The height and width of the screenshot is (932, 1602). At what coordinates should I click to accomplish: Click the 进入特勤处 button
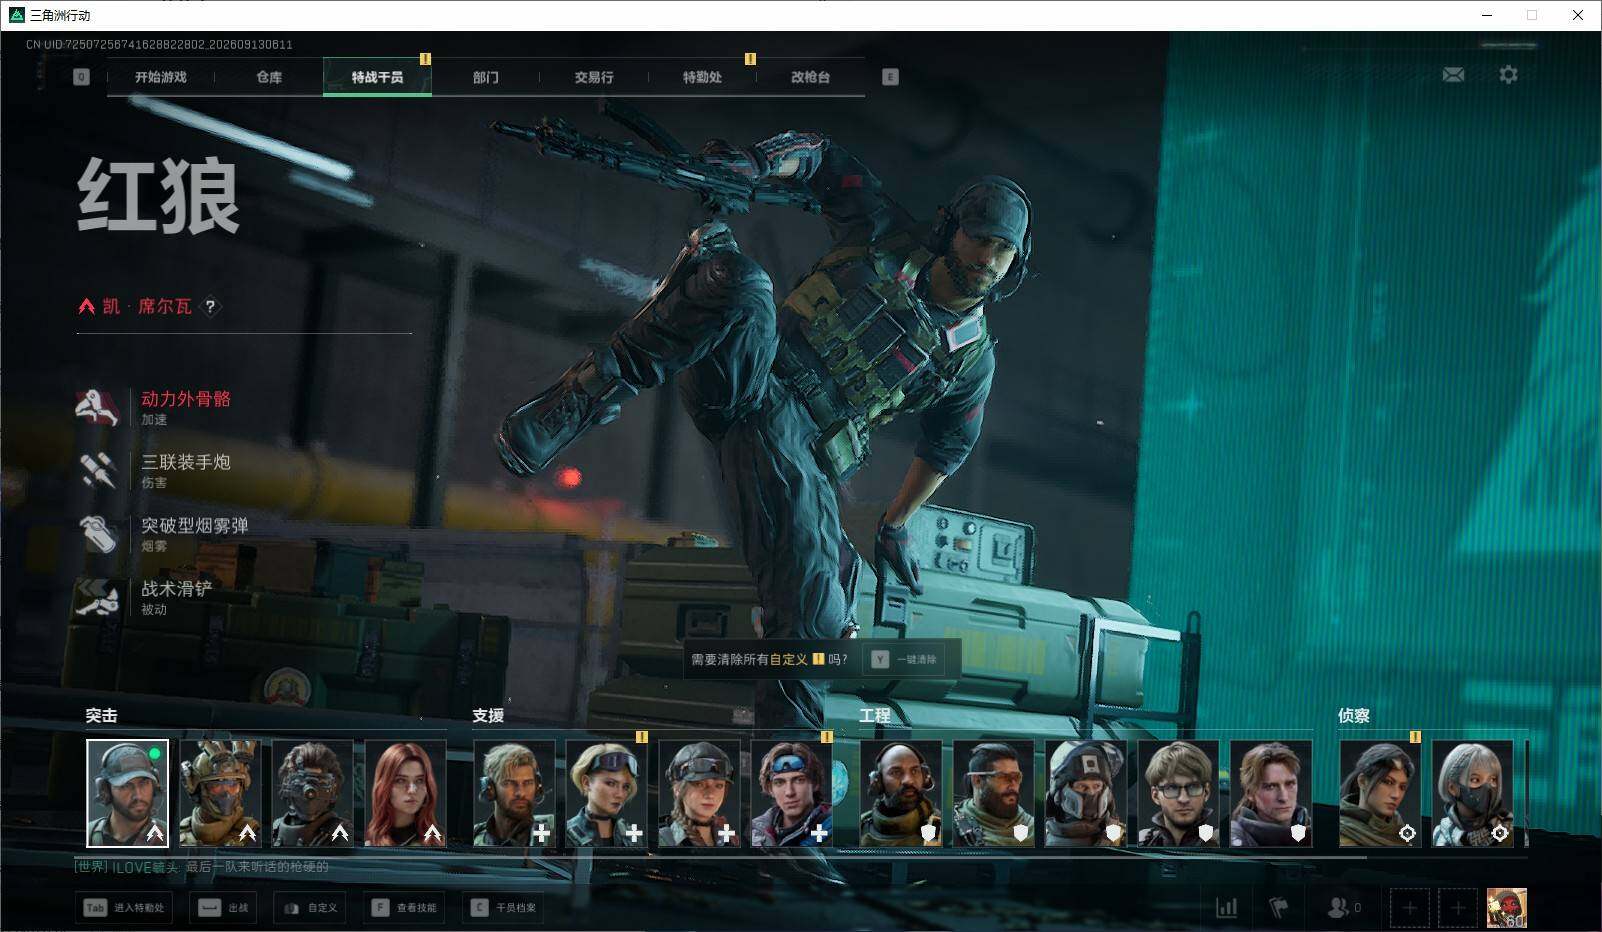[x=125, y=908]
